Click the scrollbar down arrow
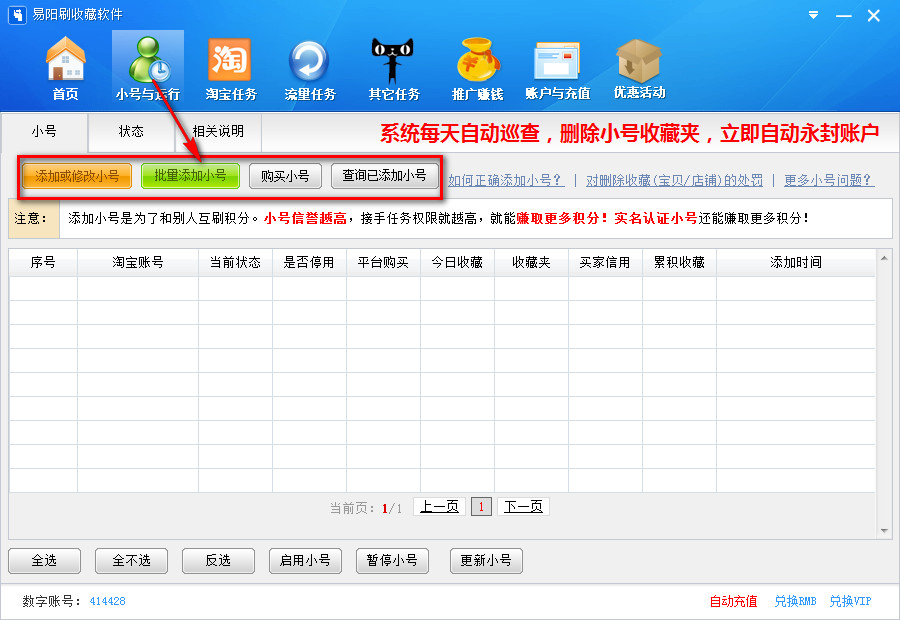This screenshot has height=620, width=900. pyautogui.click(x=884, y=531)
